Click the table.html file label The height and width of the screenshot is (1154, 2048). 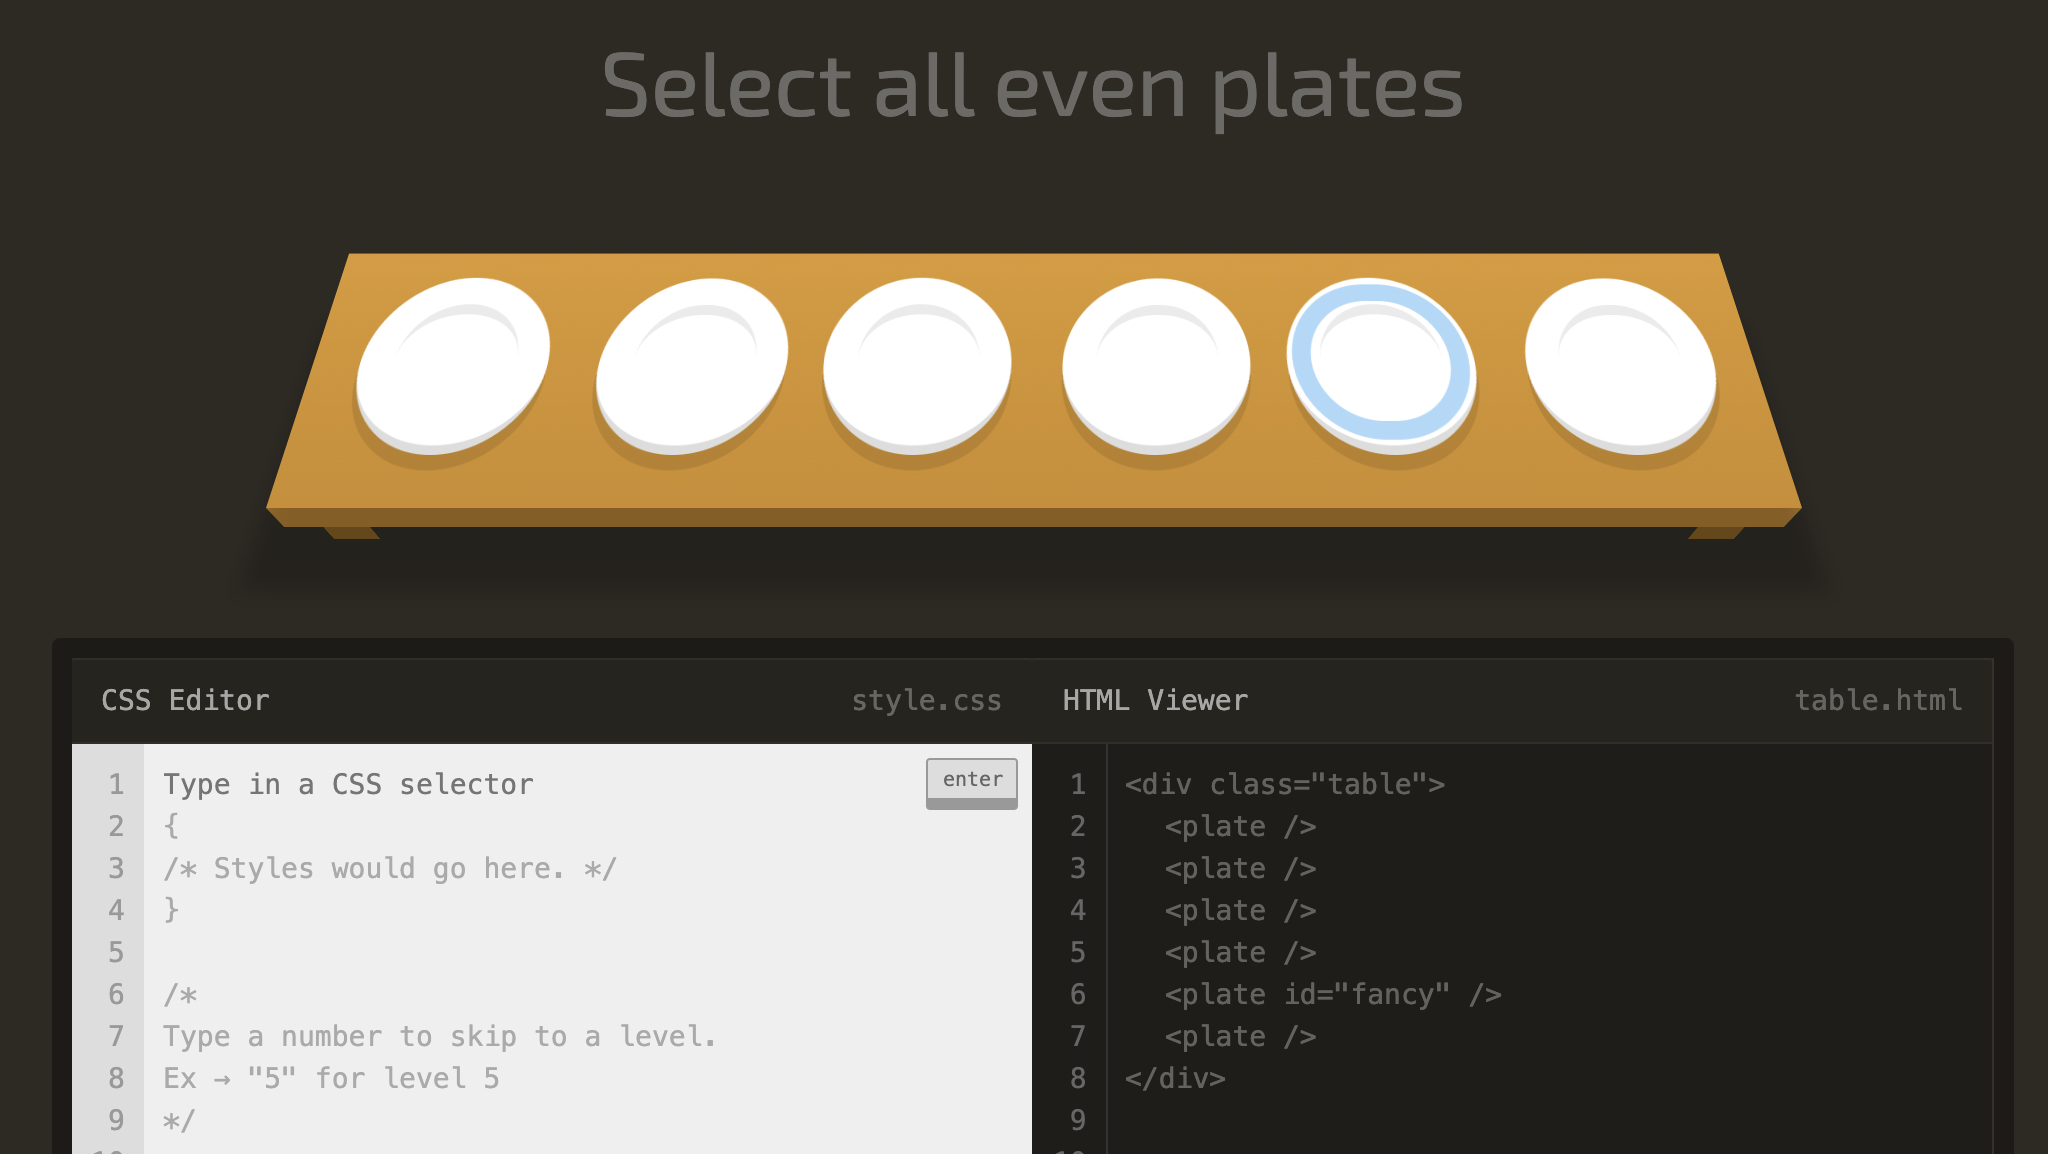tap(1878, 700)
